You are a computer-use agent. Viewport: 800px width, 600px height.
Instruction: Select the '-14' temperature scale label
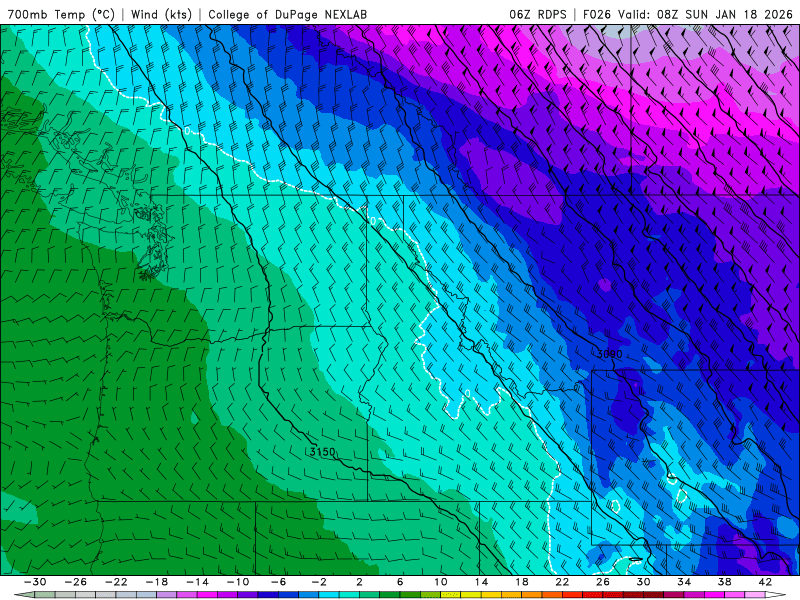click(197, 582)
